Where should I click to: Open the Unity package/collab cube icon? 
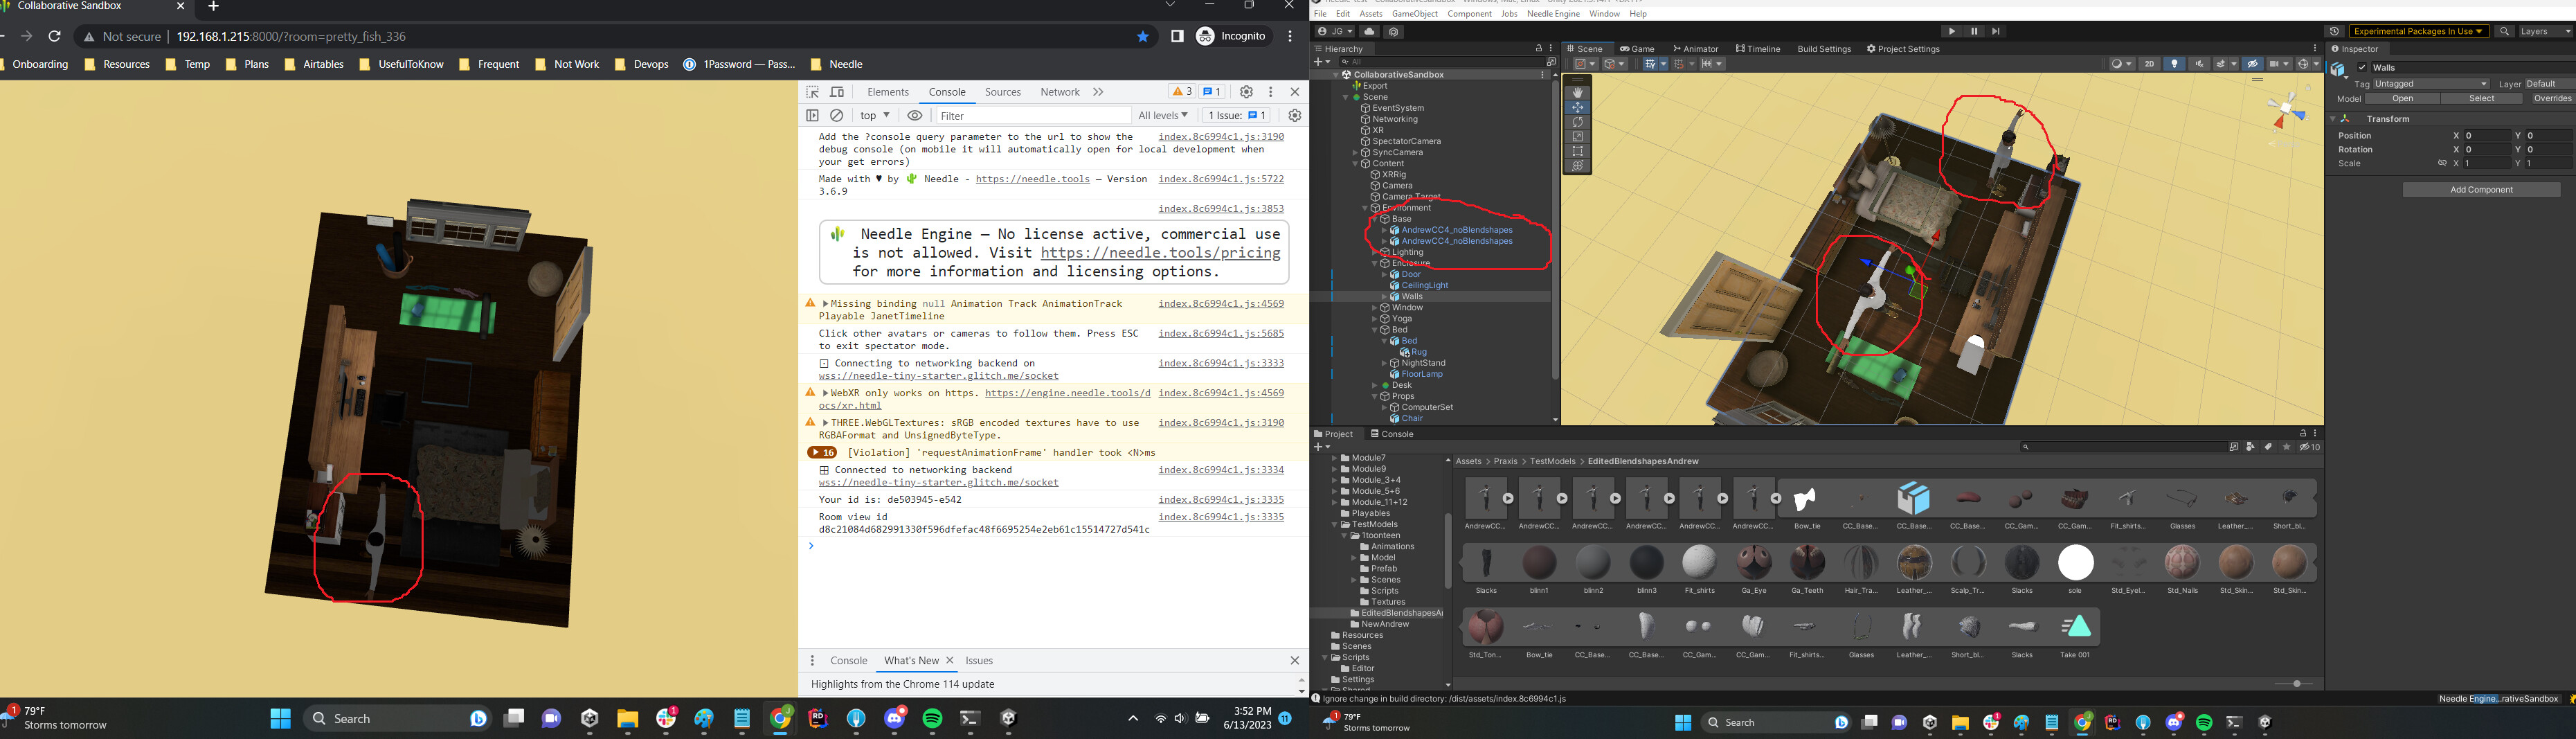coord(1394,32)
